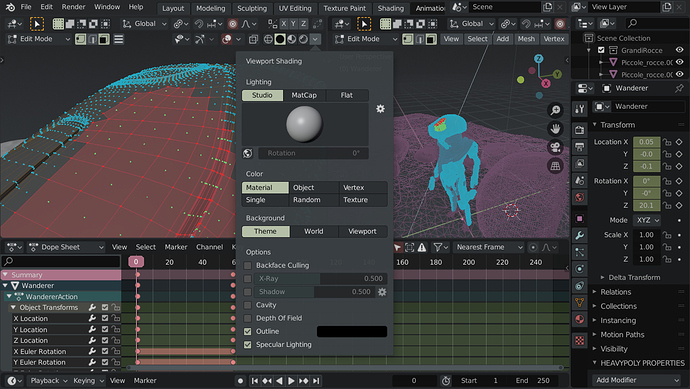
Task: Toggle X-ray icon in left viewport header
Action: click(253, 39)
